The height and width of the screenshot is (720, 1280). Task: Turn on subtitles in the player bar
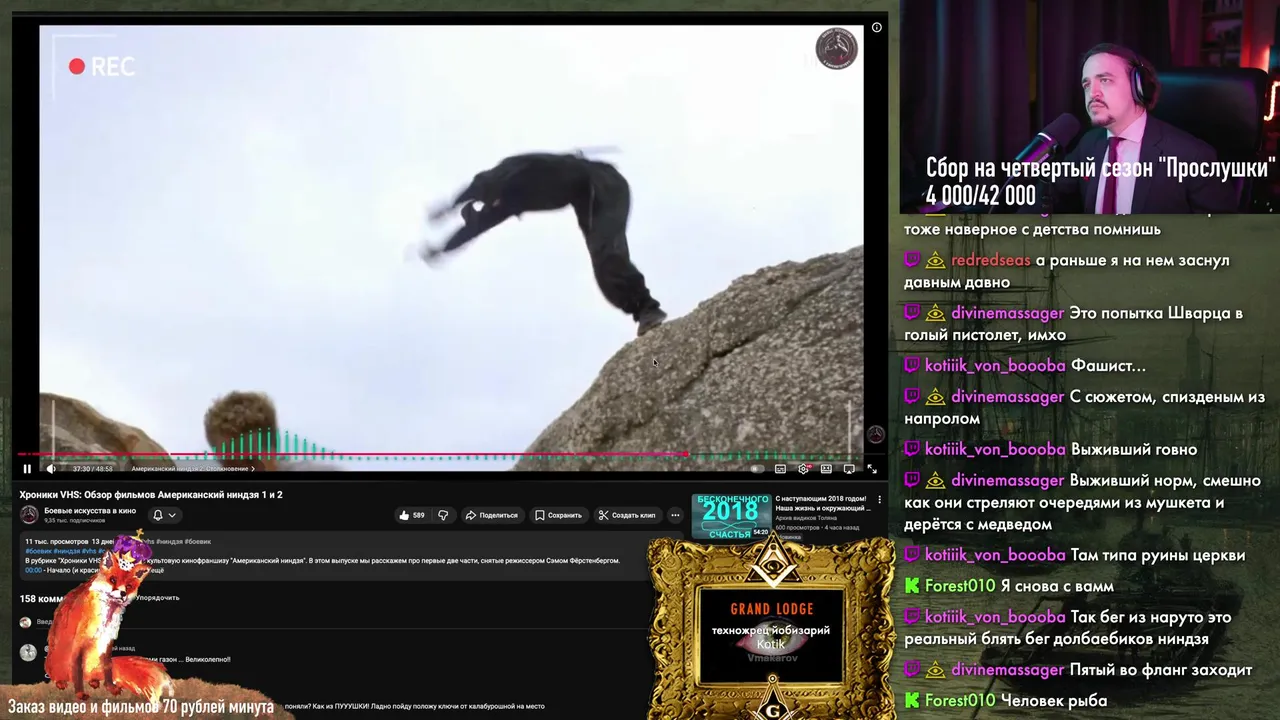[780, 468]
